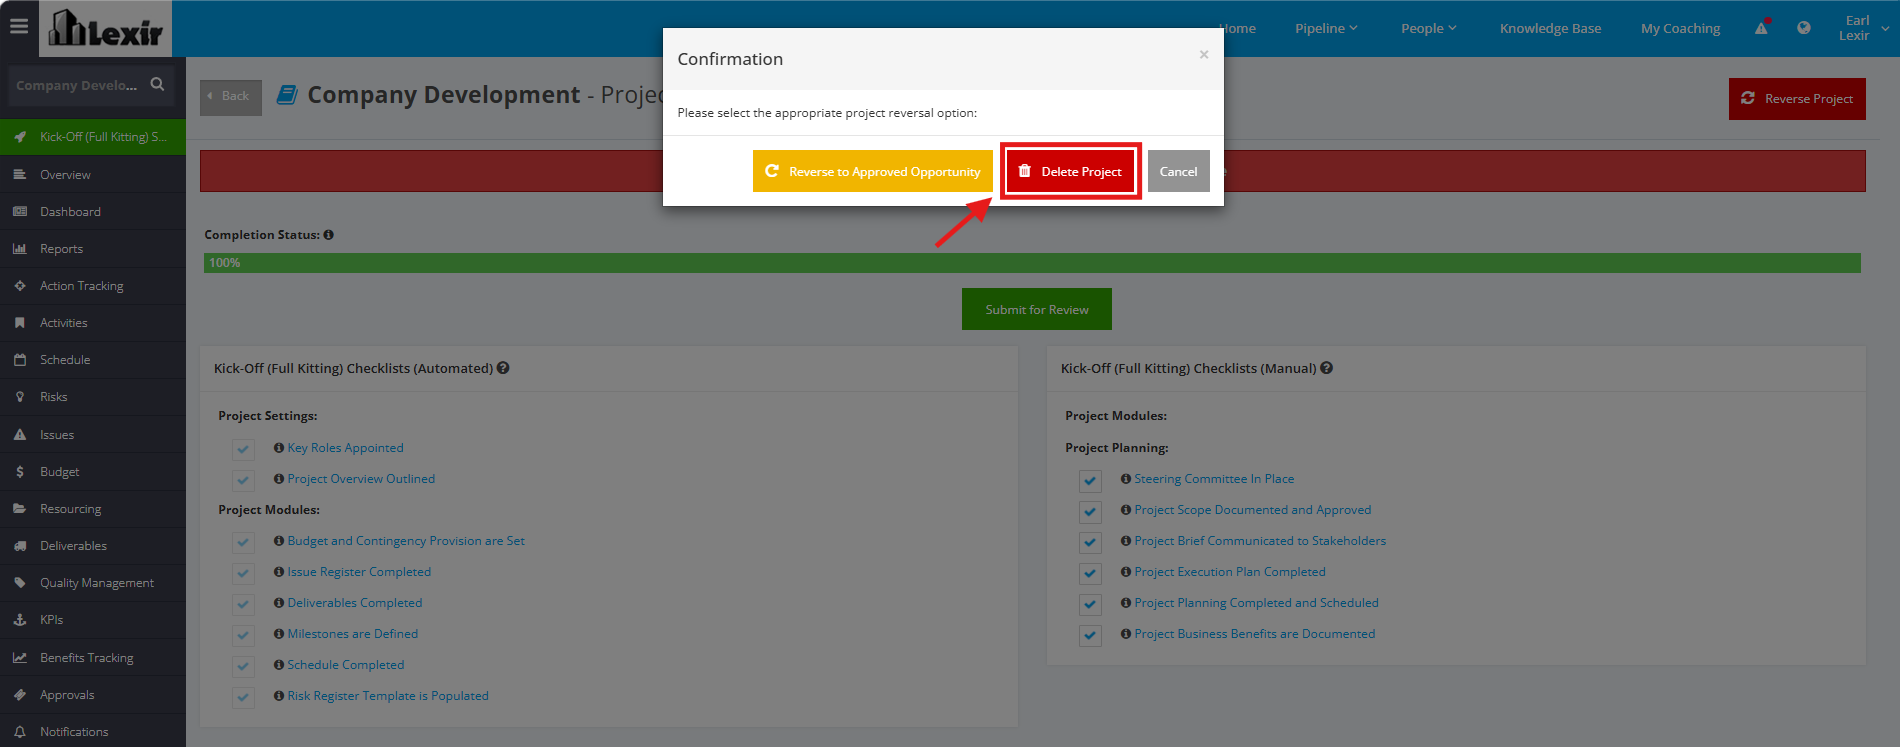This screenshot has height=747, width=1900.
Task: Open Project Planning Completed and Scheduled link
Action: tap(1256, 603)
